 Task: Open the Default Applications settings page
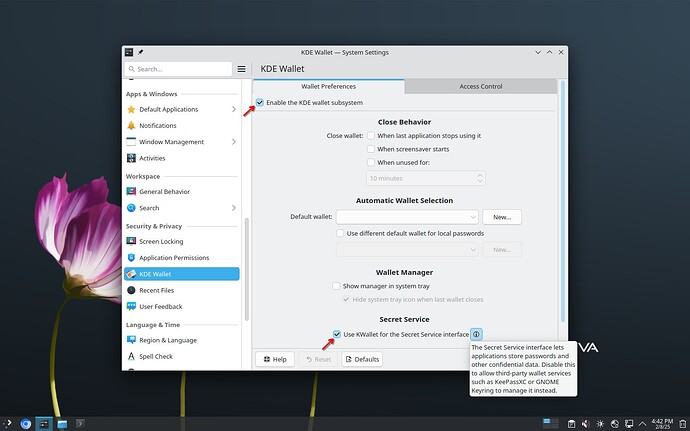point(181,109)
